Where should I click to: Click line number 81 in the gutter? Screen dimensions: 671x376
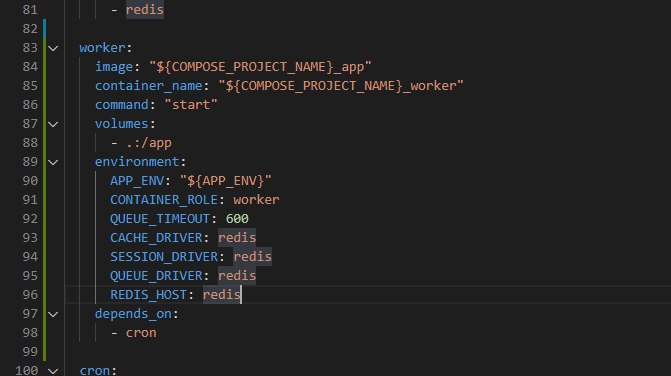pyautogui.click(x=30, y=9)
